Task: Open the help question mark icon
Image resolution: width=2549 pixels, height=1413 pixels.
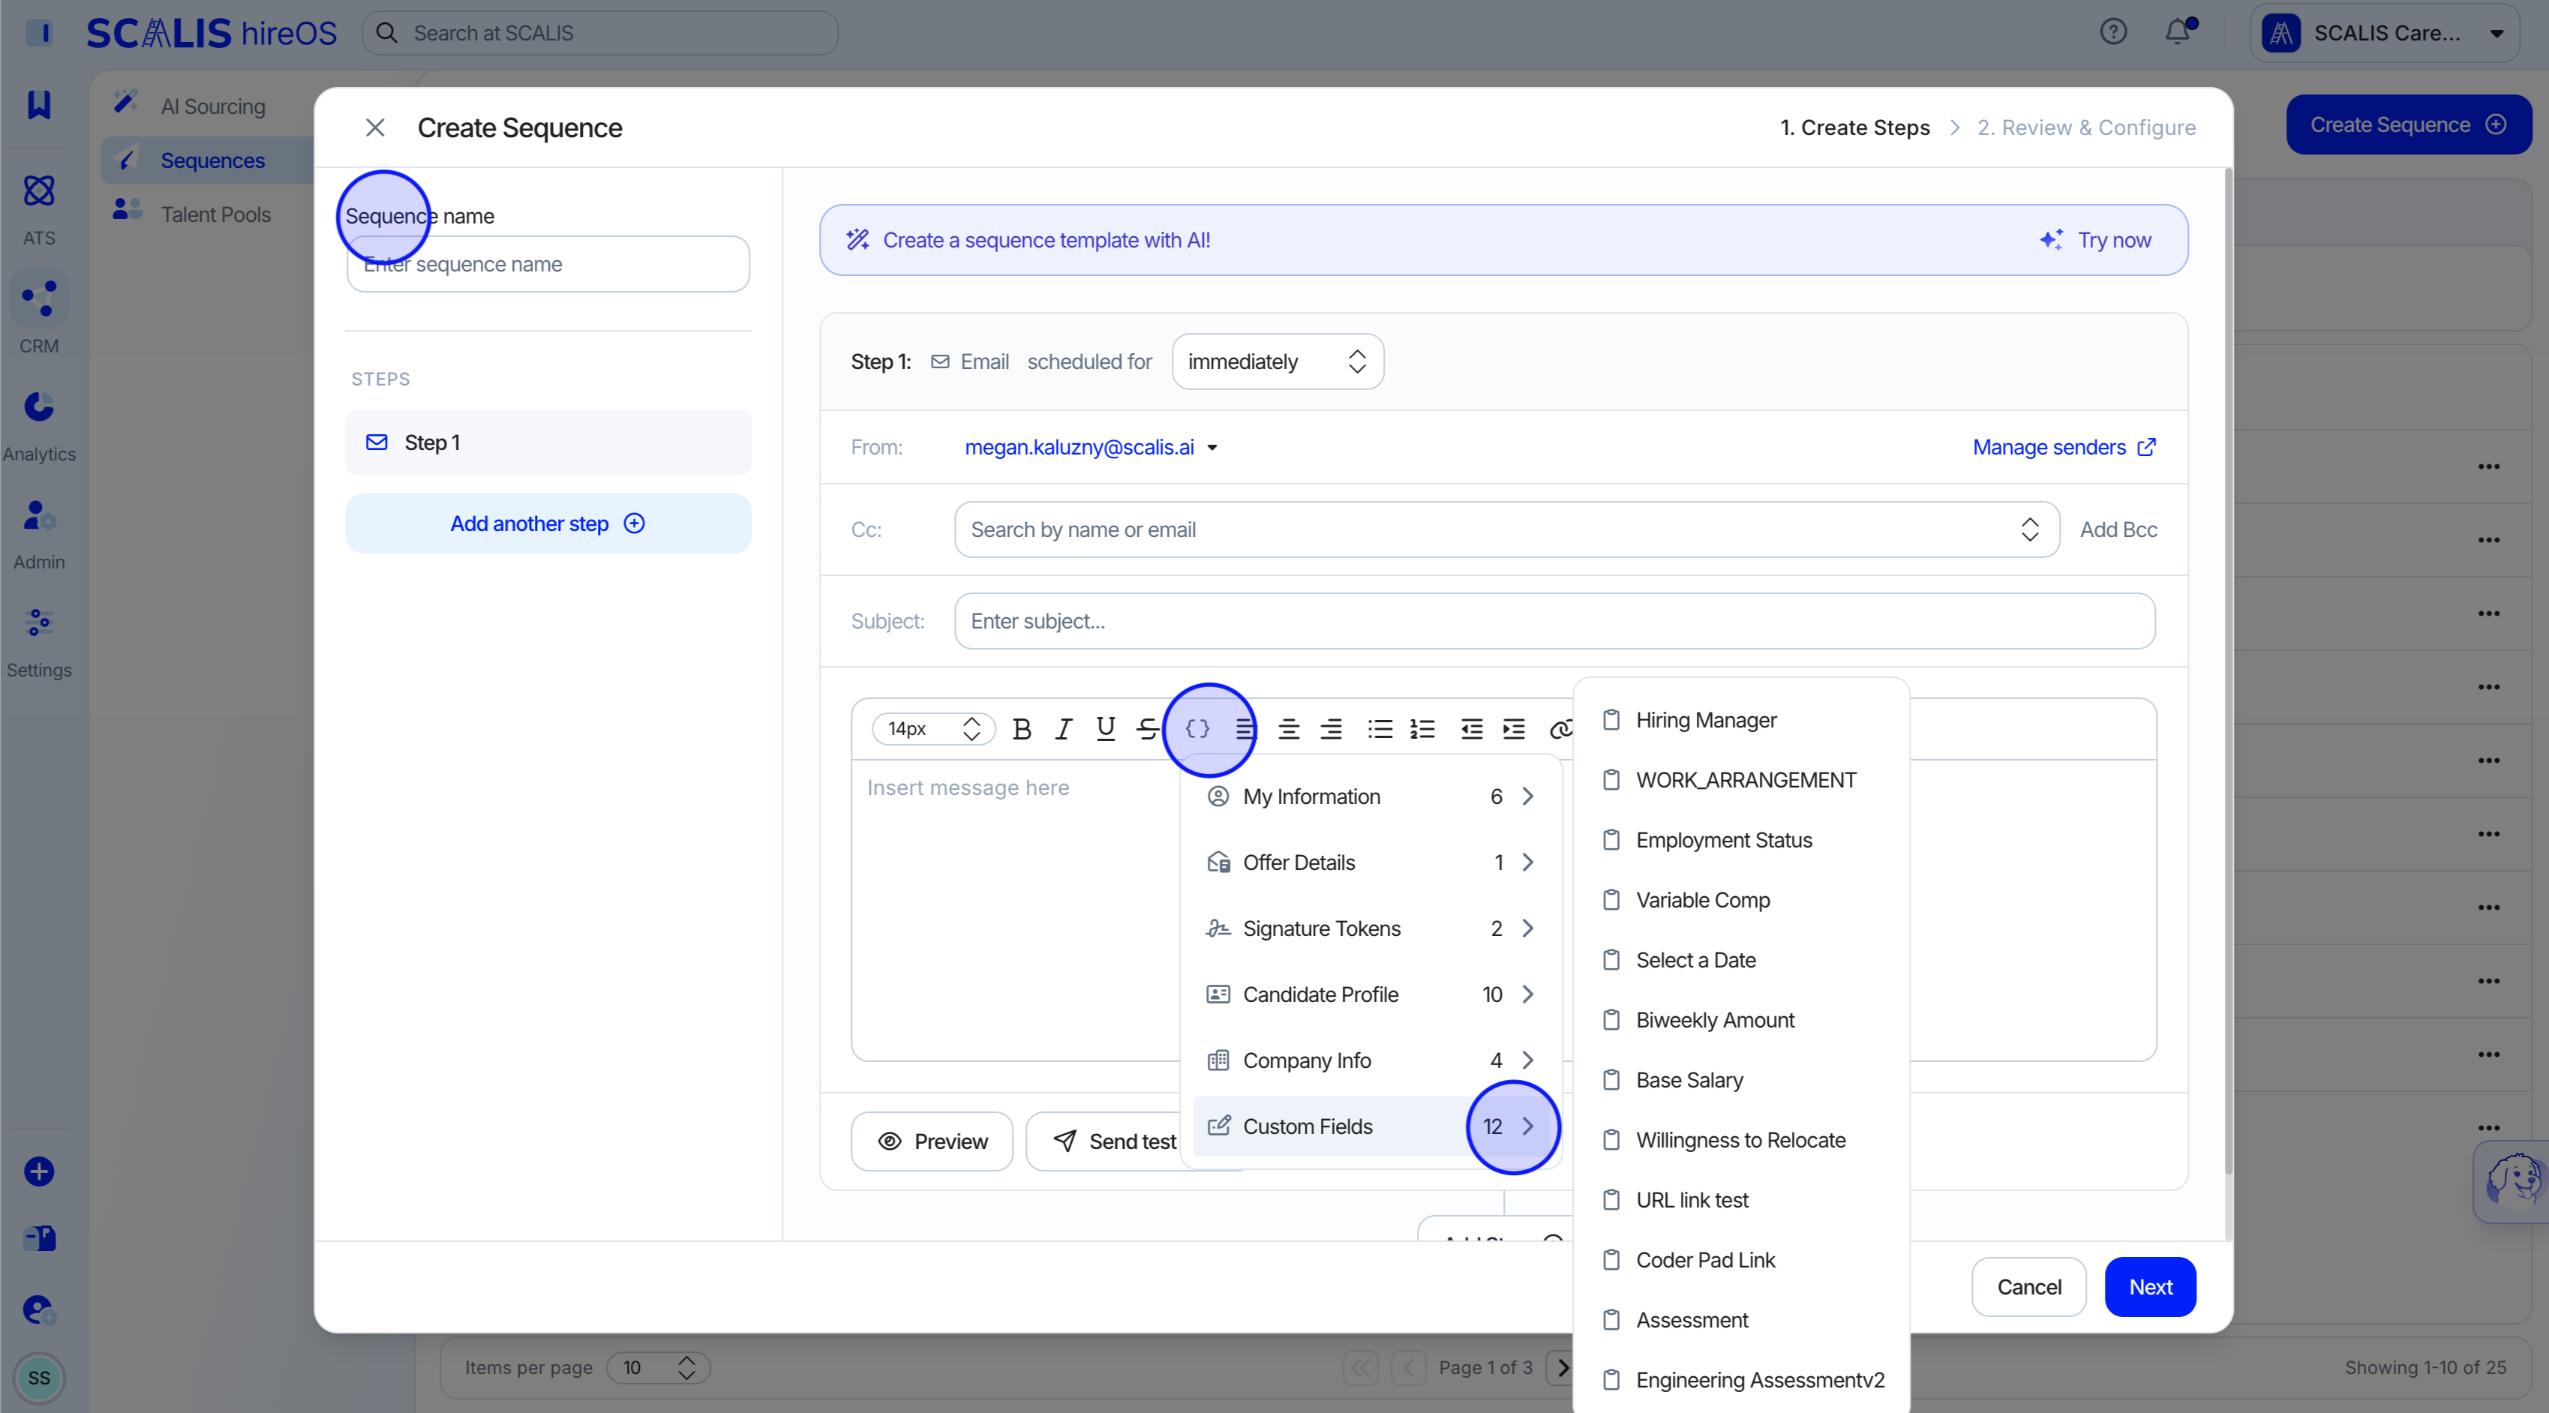Action: pos(2113,32)
